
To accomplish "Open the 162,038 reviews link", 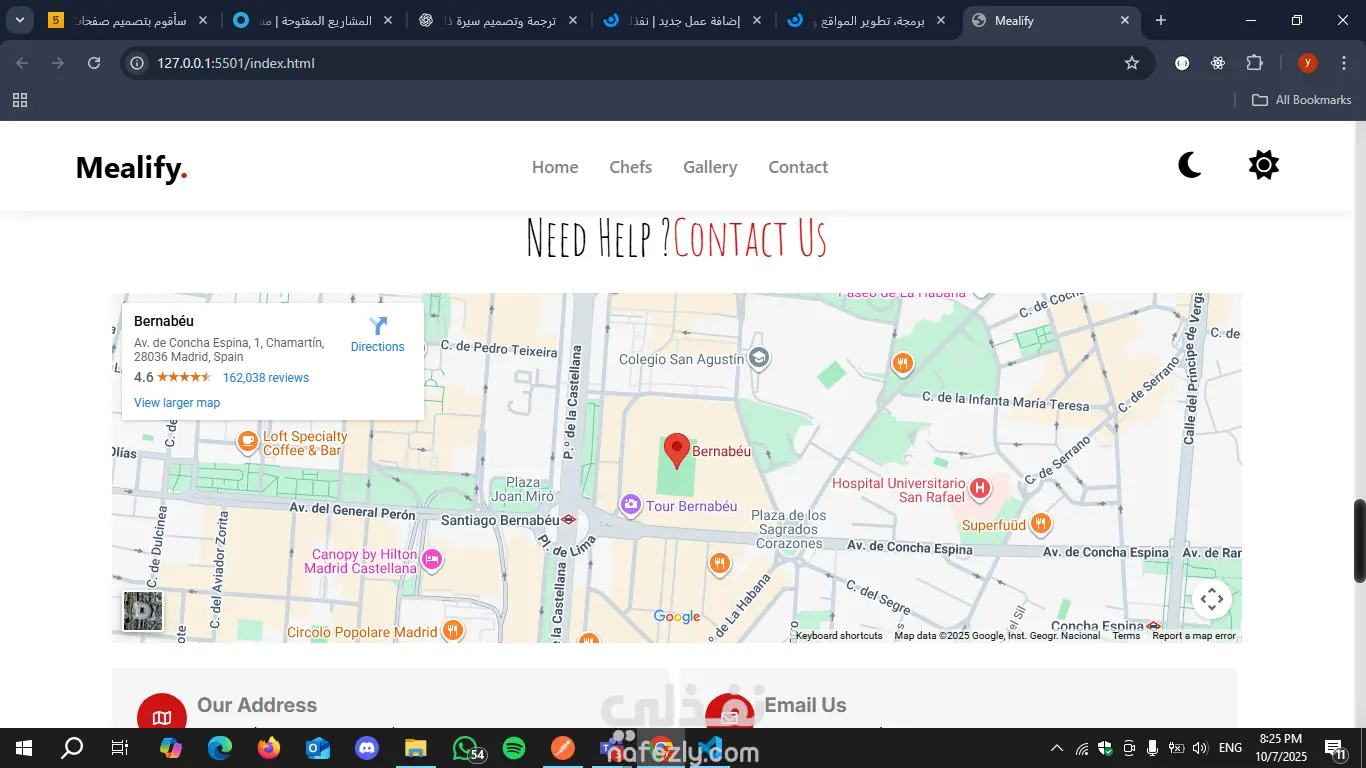I will click(x=266, y=378).
